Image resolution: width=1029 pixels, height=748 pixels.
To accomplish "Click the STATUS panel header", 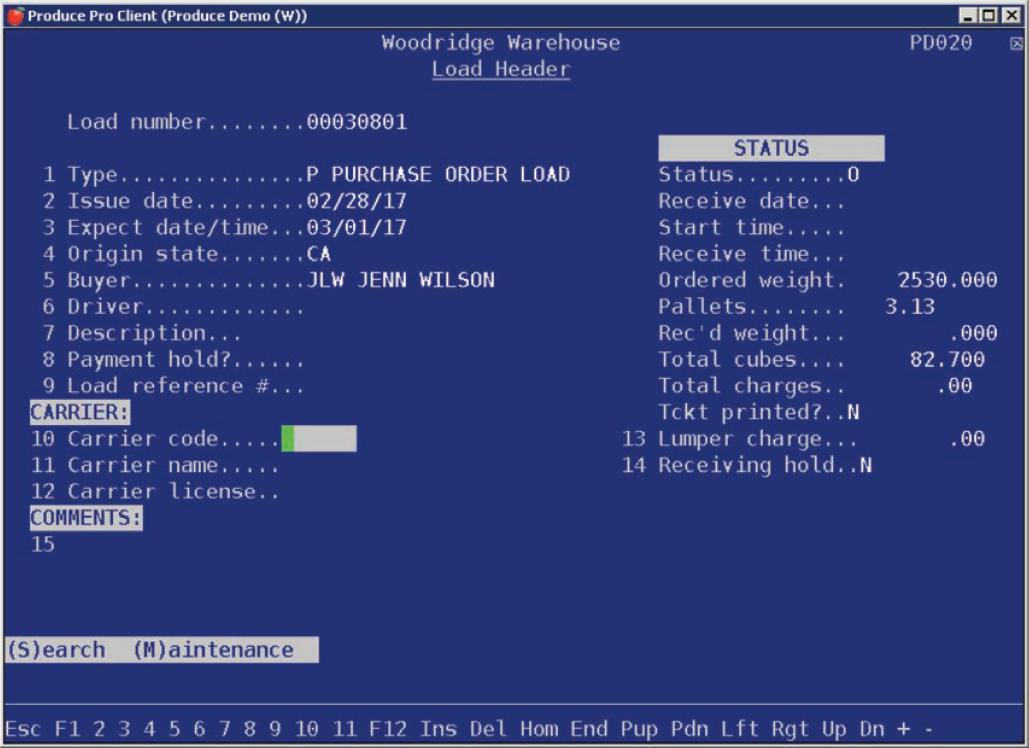I will tap(771, 148).
